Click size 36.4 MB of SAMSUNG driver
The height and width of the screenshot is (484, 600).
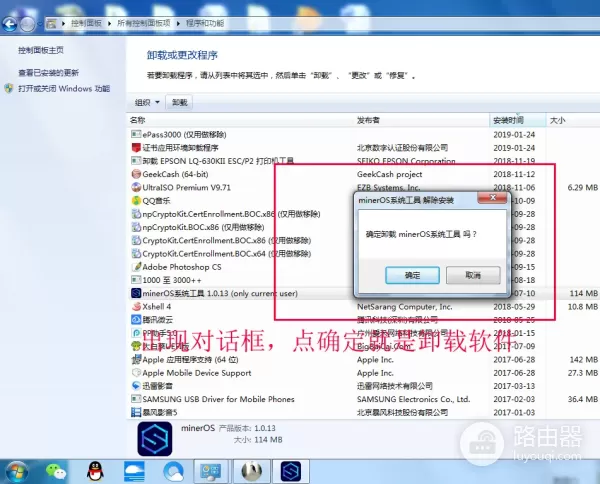click(583, 399)
